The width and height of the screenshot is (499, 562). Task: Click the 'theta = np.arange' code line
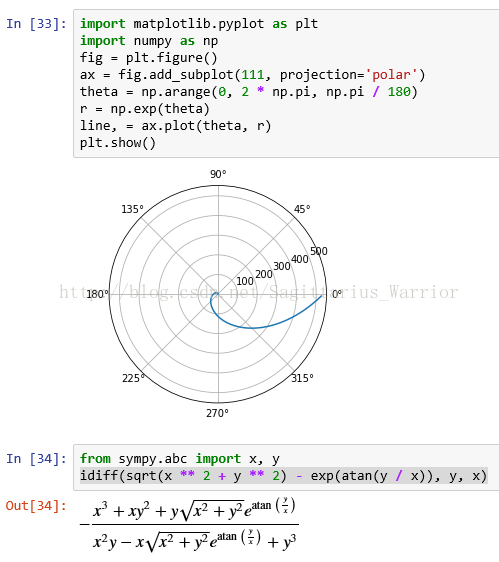tap(249, 92)
